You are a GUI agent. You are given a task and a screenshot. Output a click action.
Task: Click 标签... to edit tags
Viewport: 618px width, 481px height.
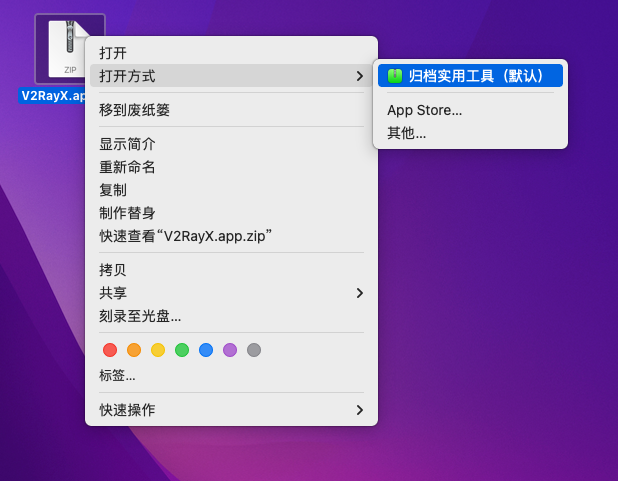coord(117,376)
